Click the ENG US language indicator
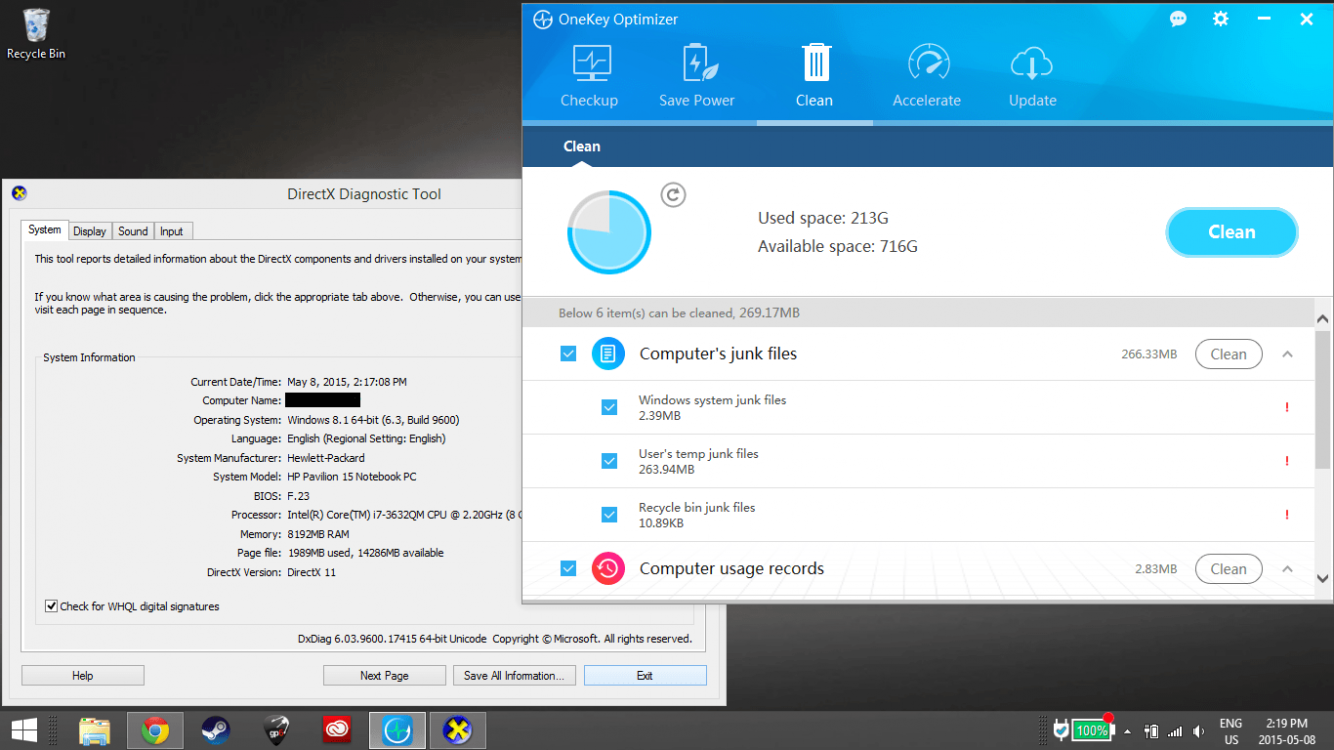 pos(1231,731)
